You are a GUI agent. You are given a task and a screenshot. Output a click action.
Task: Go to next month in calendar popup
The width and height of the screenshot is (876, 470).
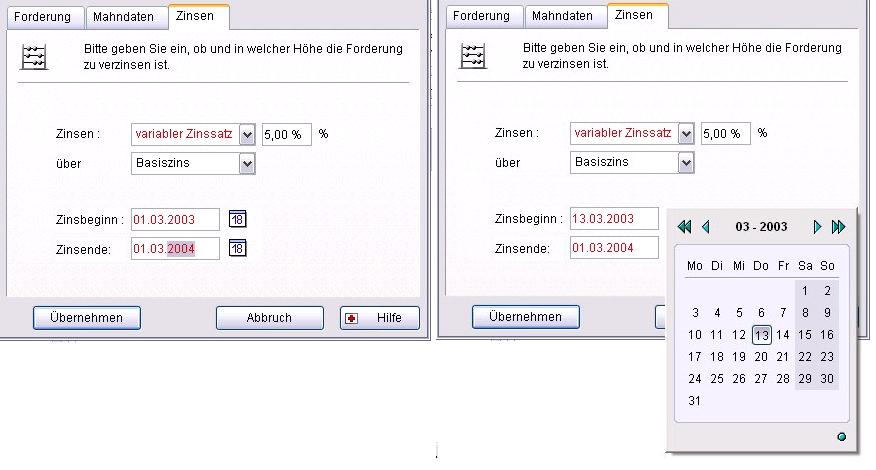tap(817, 227)
